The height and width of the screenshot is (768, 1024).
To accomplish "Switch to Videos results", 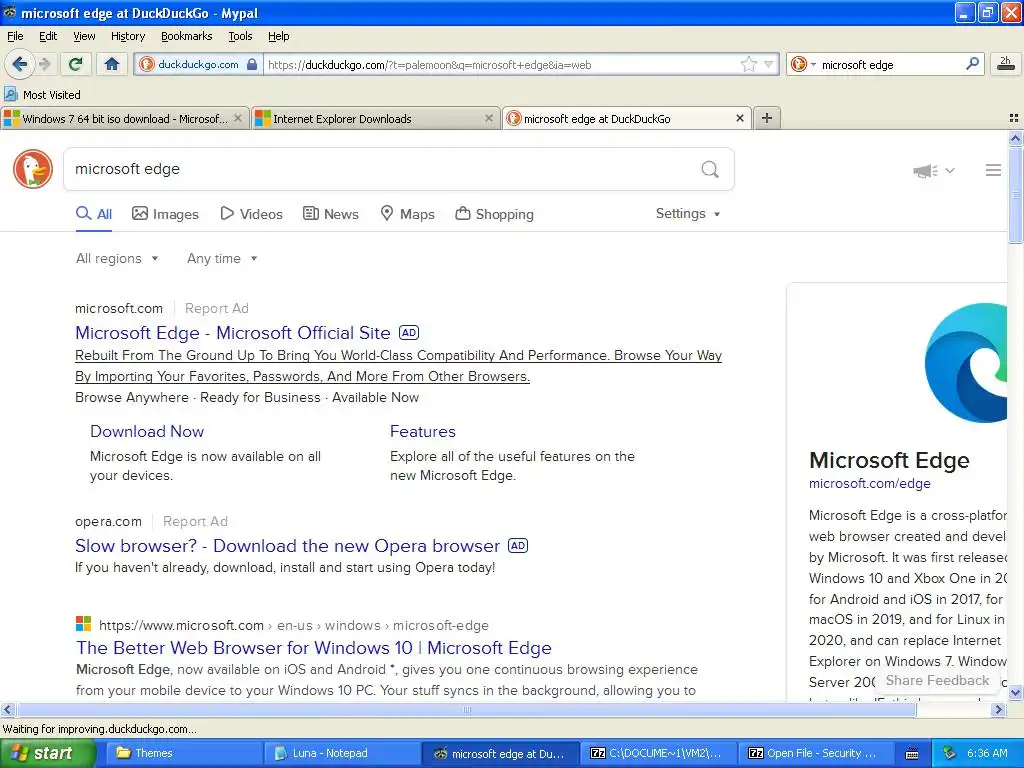I will point(251,214).
